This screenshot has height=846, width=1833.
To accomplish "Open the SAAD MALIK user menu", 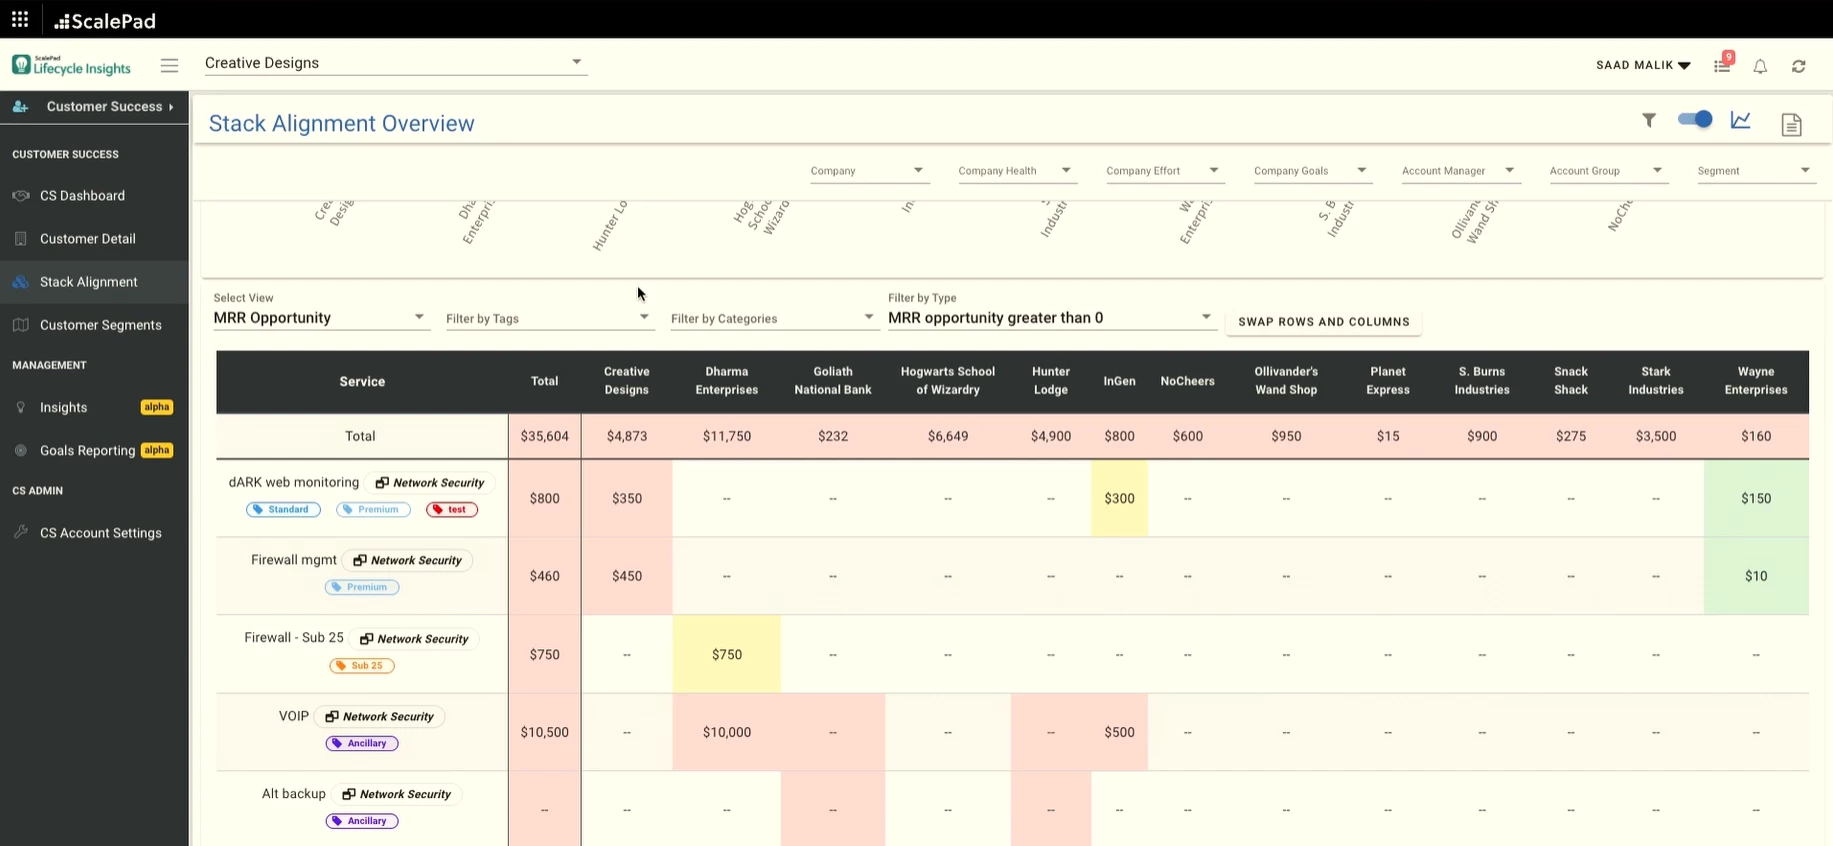I will pyautogui.click(x=1643, y=65).
